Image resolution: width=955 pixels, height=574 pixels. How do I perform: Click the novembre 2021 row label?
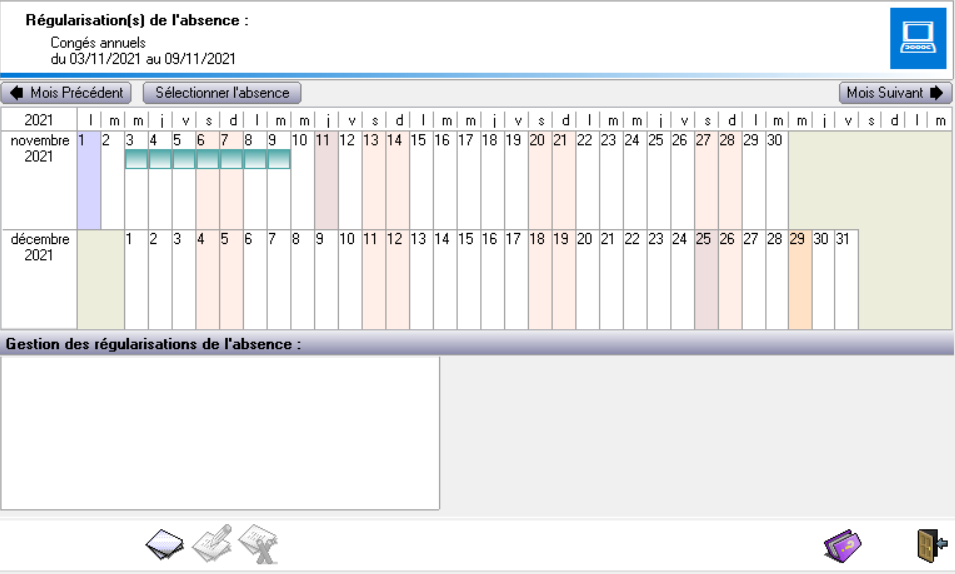[x=40, y=148]
